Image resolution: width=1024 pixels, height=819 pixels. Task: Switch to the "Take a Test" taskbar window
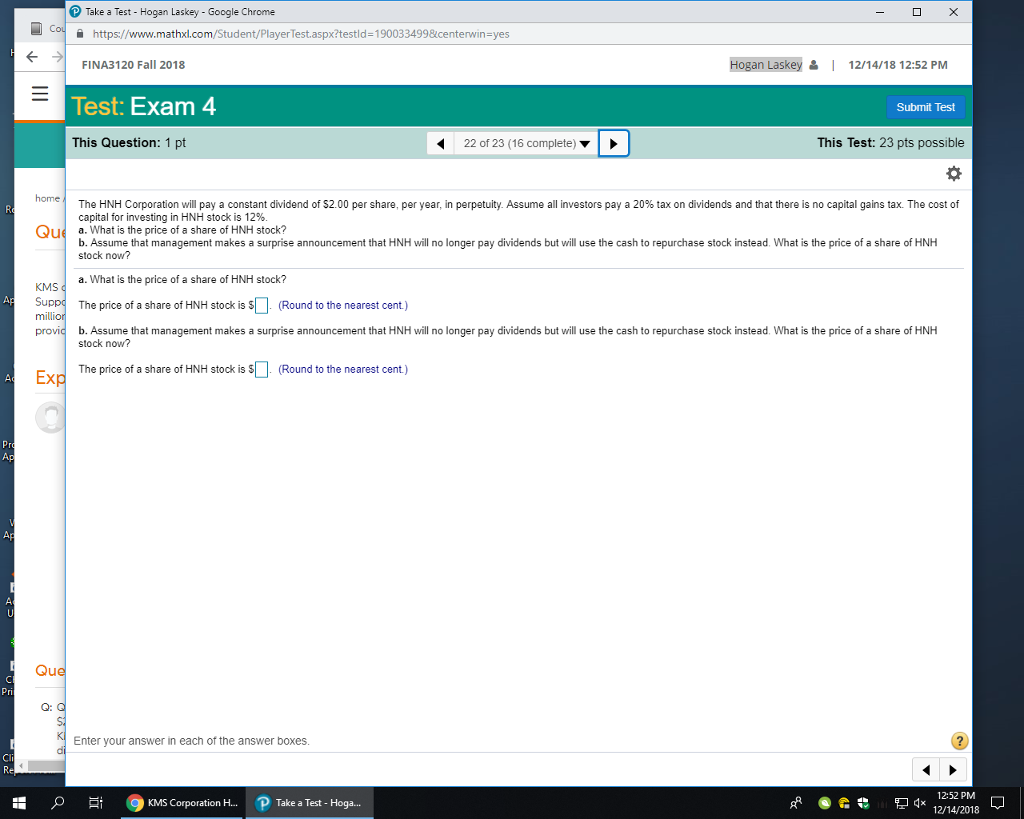308,803
